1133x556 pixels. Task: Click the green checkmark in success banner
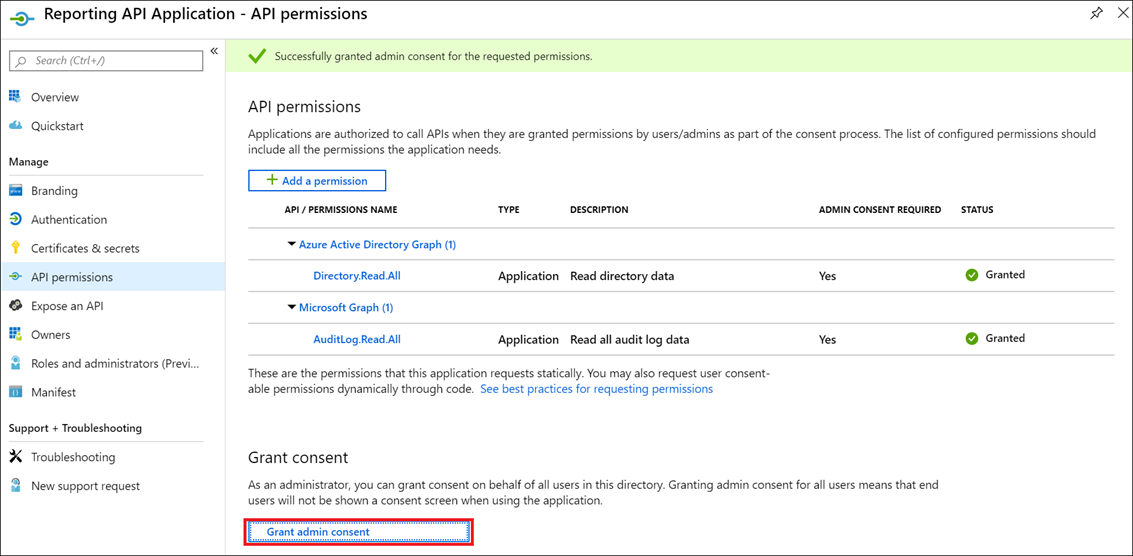(x=256, y=56)
